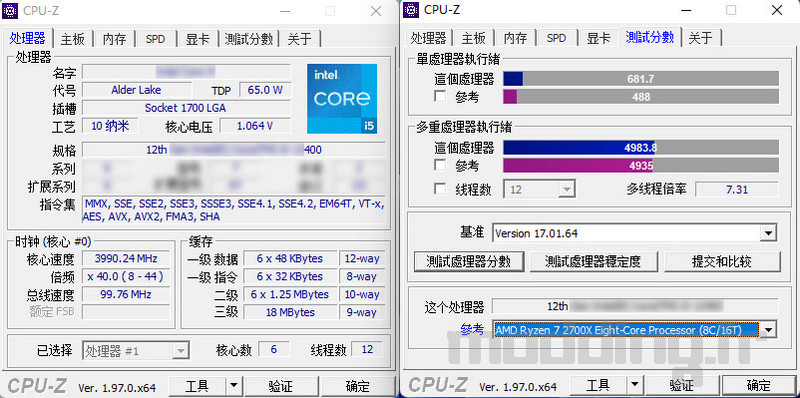The image size is (800, 398).
Task: Click the empty 额定 FSB field
Action: point(126,312)
